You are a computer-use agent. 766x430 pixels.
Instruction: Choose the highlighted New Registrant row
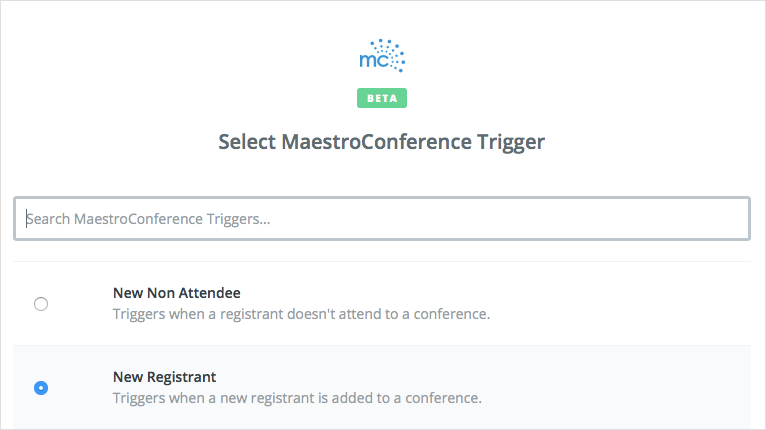(382, 387)
